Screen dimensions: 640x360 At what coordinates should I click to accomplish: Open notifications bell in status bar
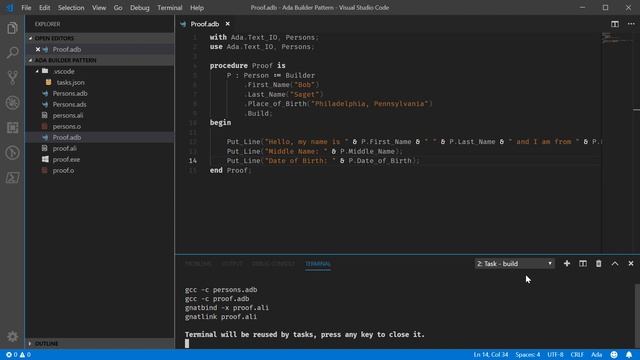(629, 355)
